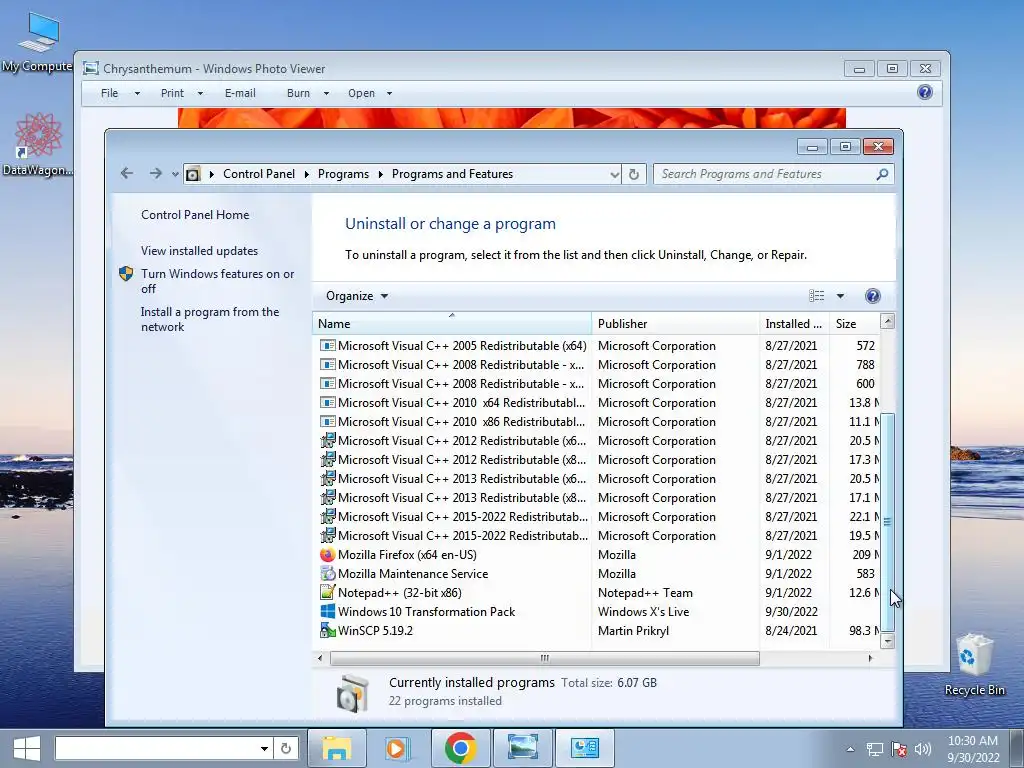
Task: Open the File menu in Photo Viewer
Action: [x=120, y=93]
